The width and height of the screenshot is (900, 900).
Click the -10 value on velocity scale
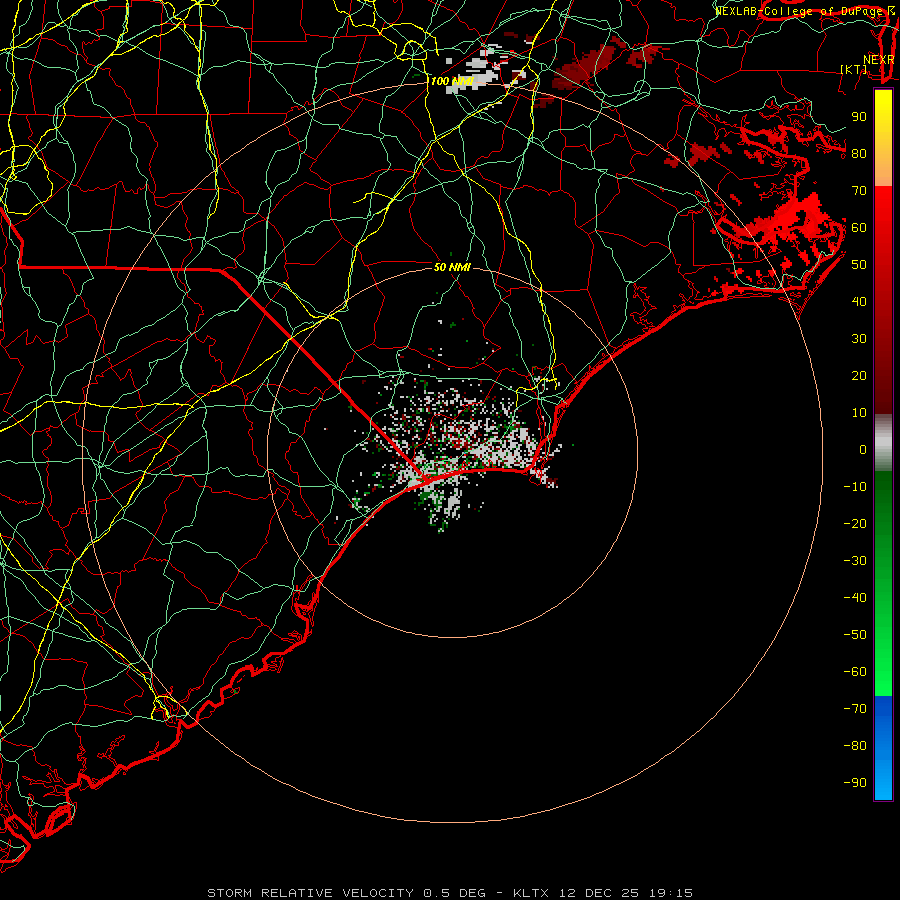[x=855, y=487]
